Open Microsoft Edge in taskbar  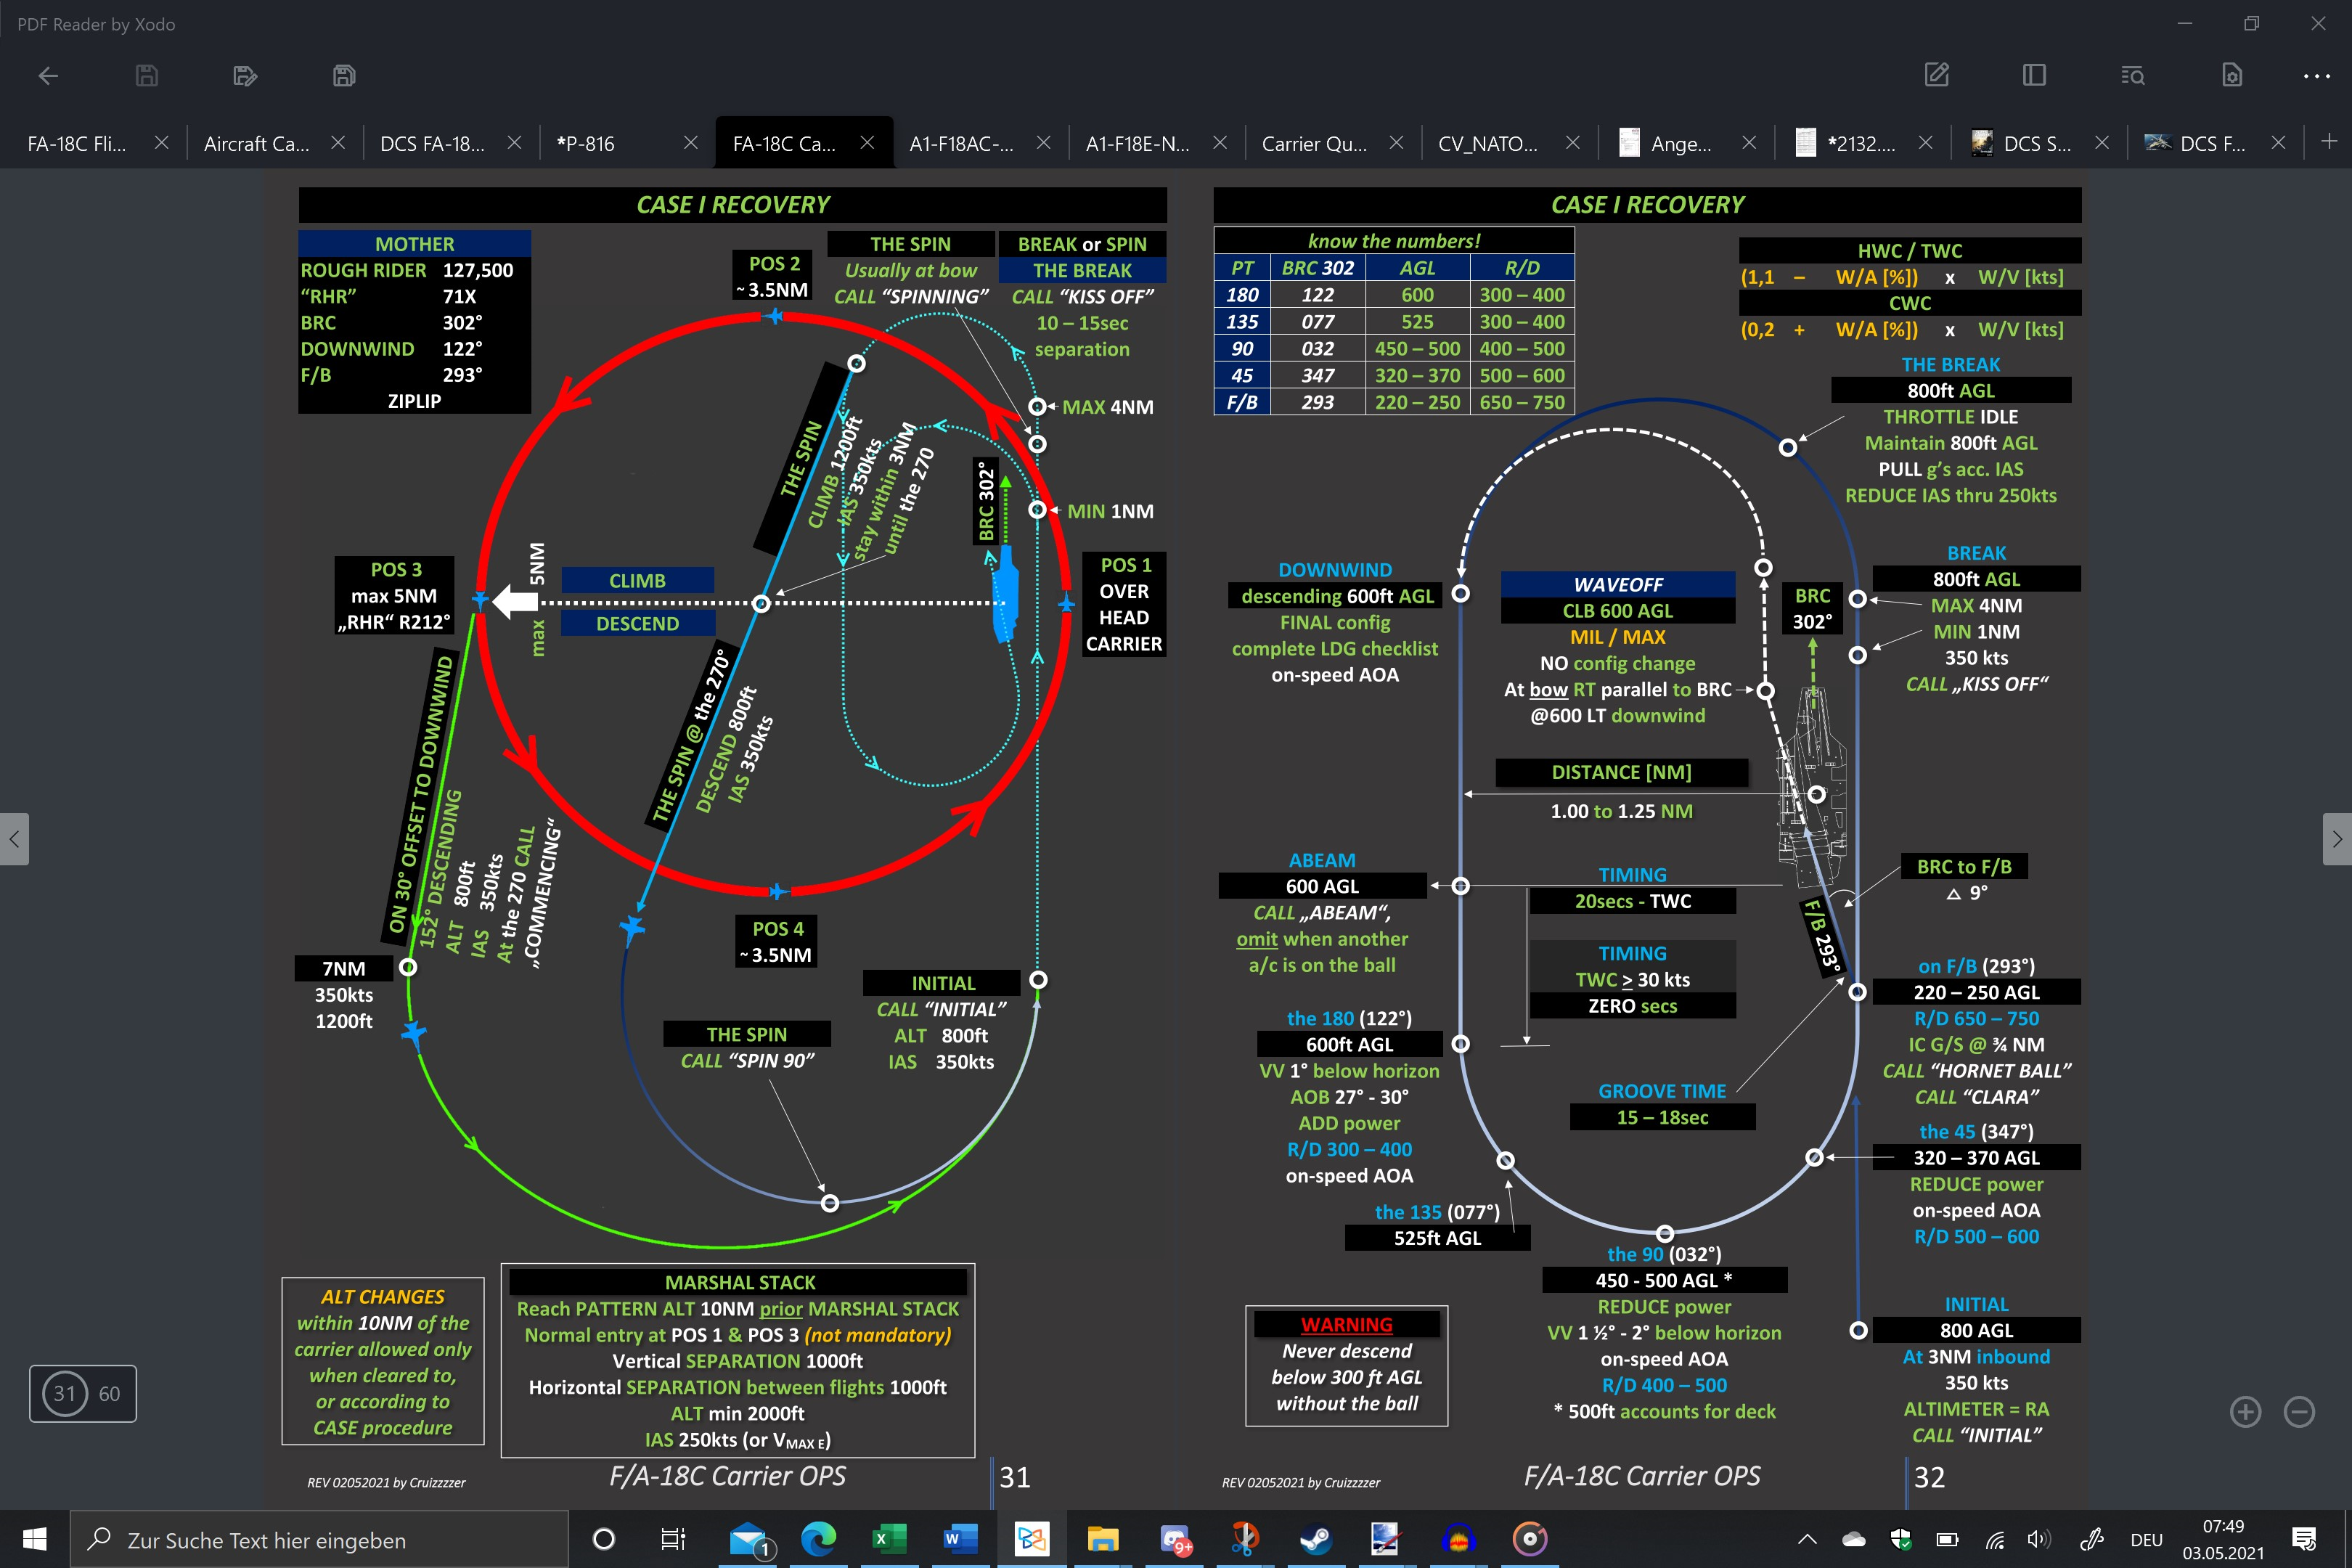click(x=819, y=1539)
